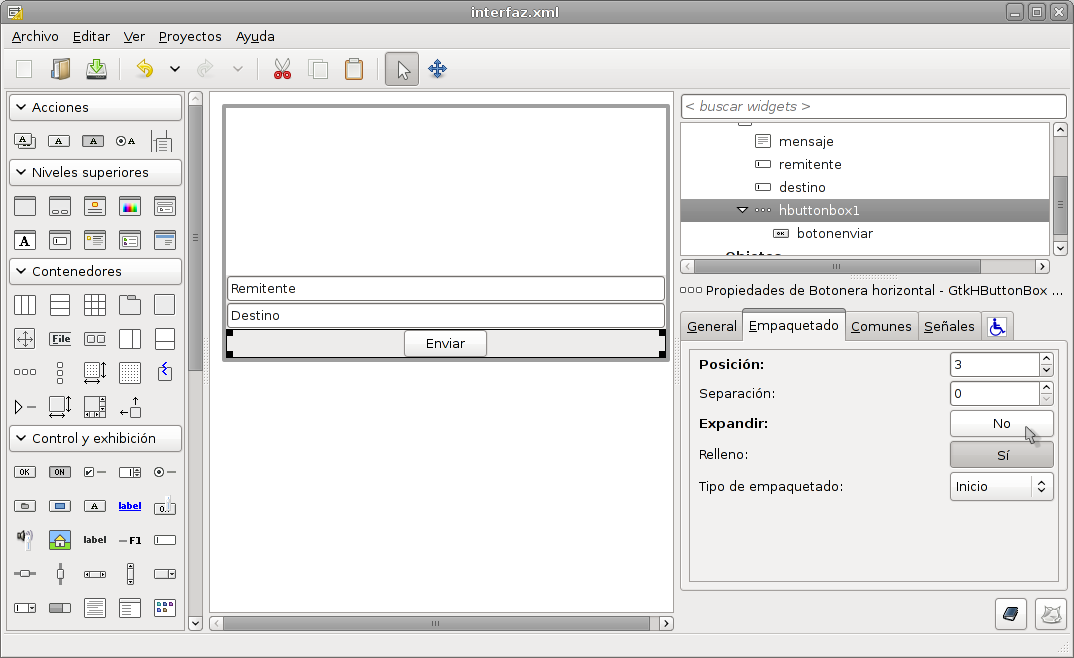Pick the color selection dialog widget icon
The width and height of the screenshot is (1074, 658).
[x=129, y=206]
